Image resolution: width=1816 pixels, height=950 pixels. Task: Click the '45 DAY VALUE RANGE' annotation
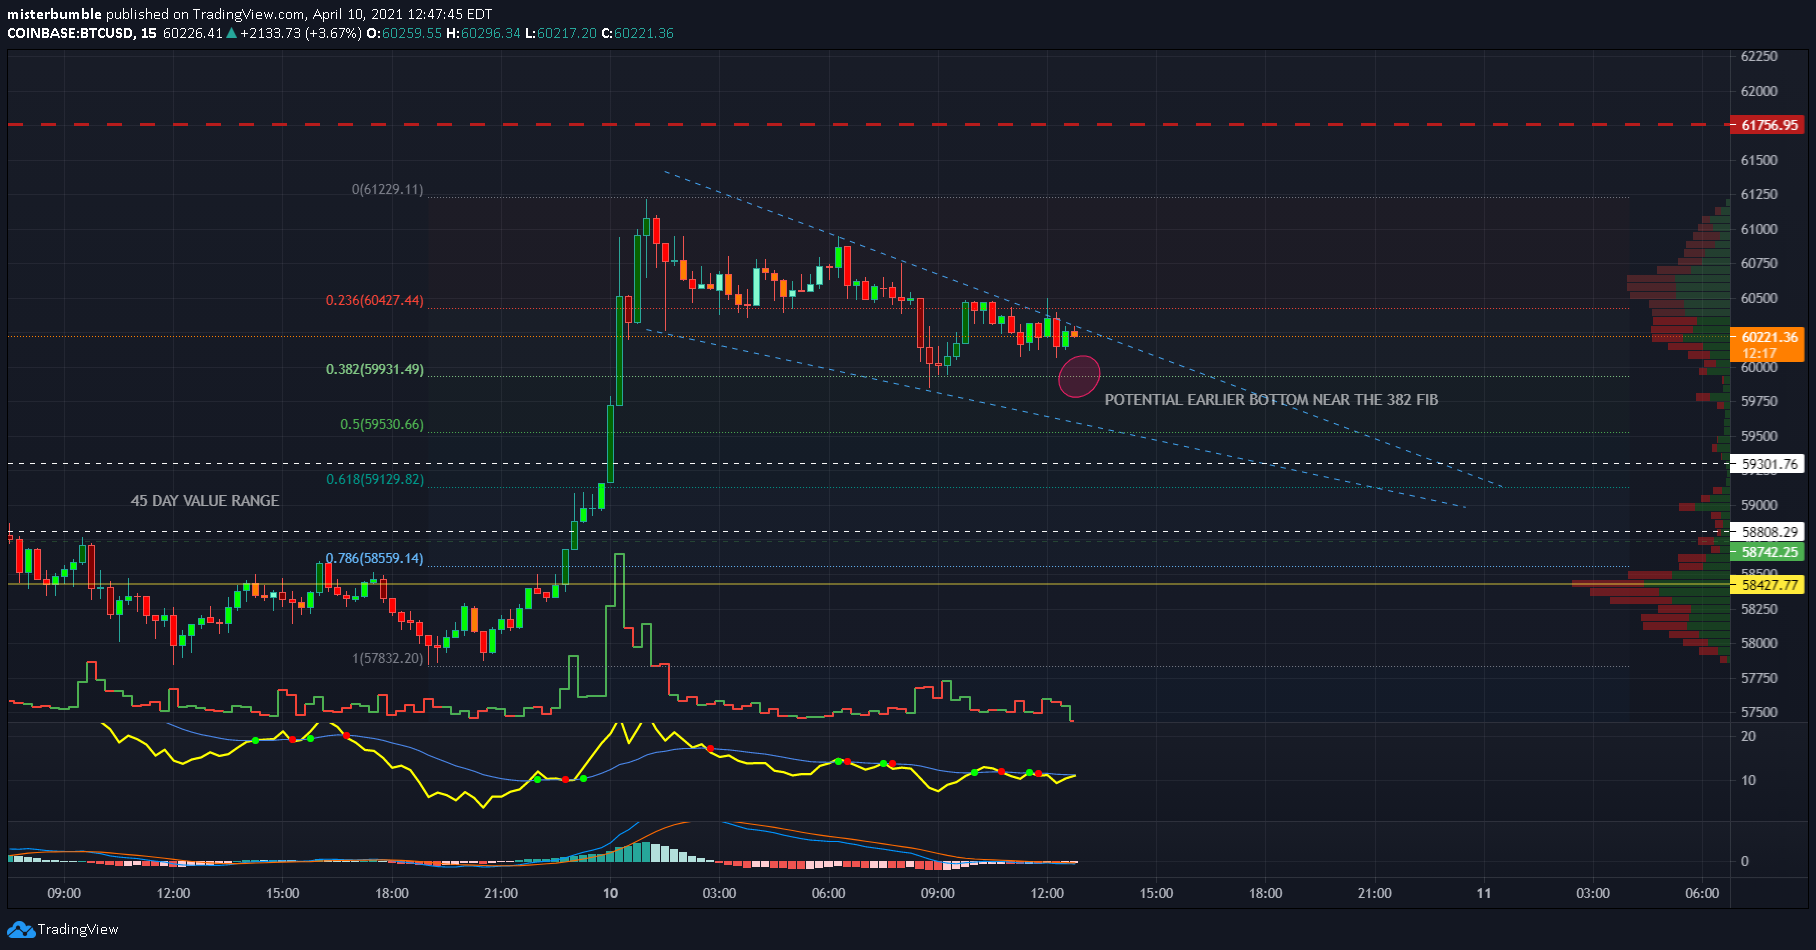click(205, 500)
